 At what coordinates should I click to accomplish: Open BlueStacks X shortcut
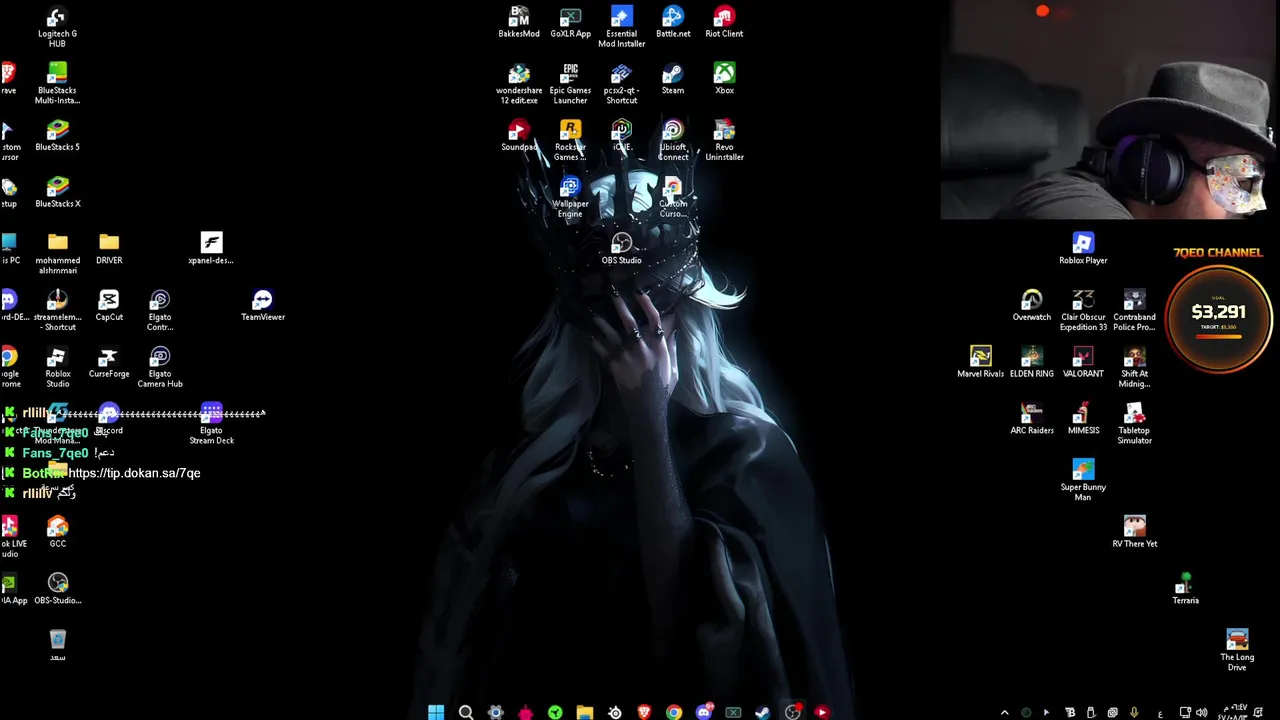(x=57, y=193)
